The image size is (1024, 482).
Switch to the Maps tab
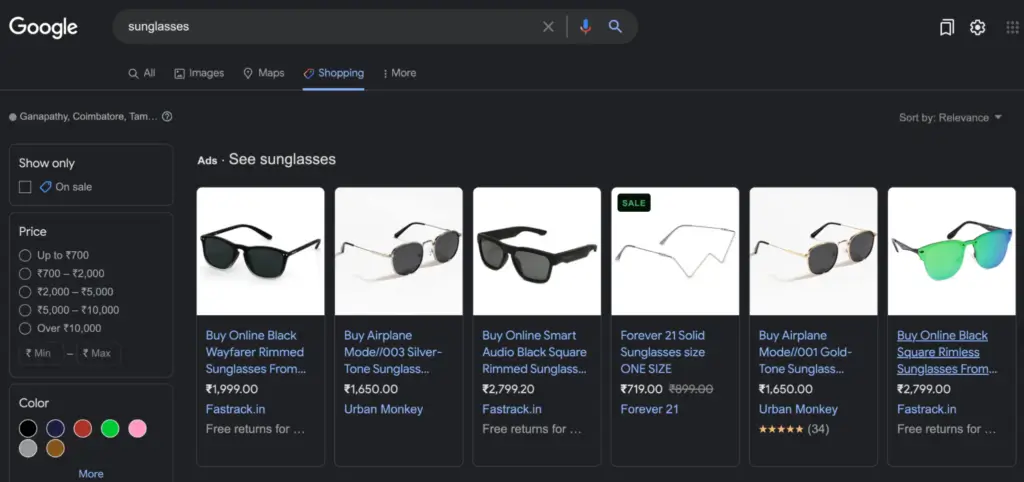pyautogui.click(x=264, y=73)
